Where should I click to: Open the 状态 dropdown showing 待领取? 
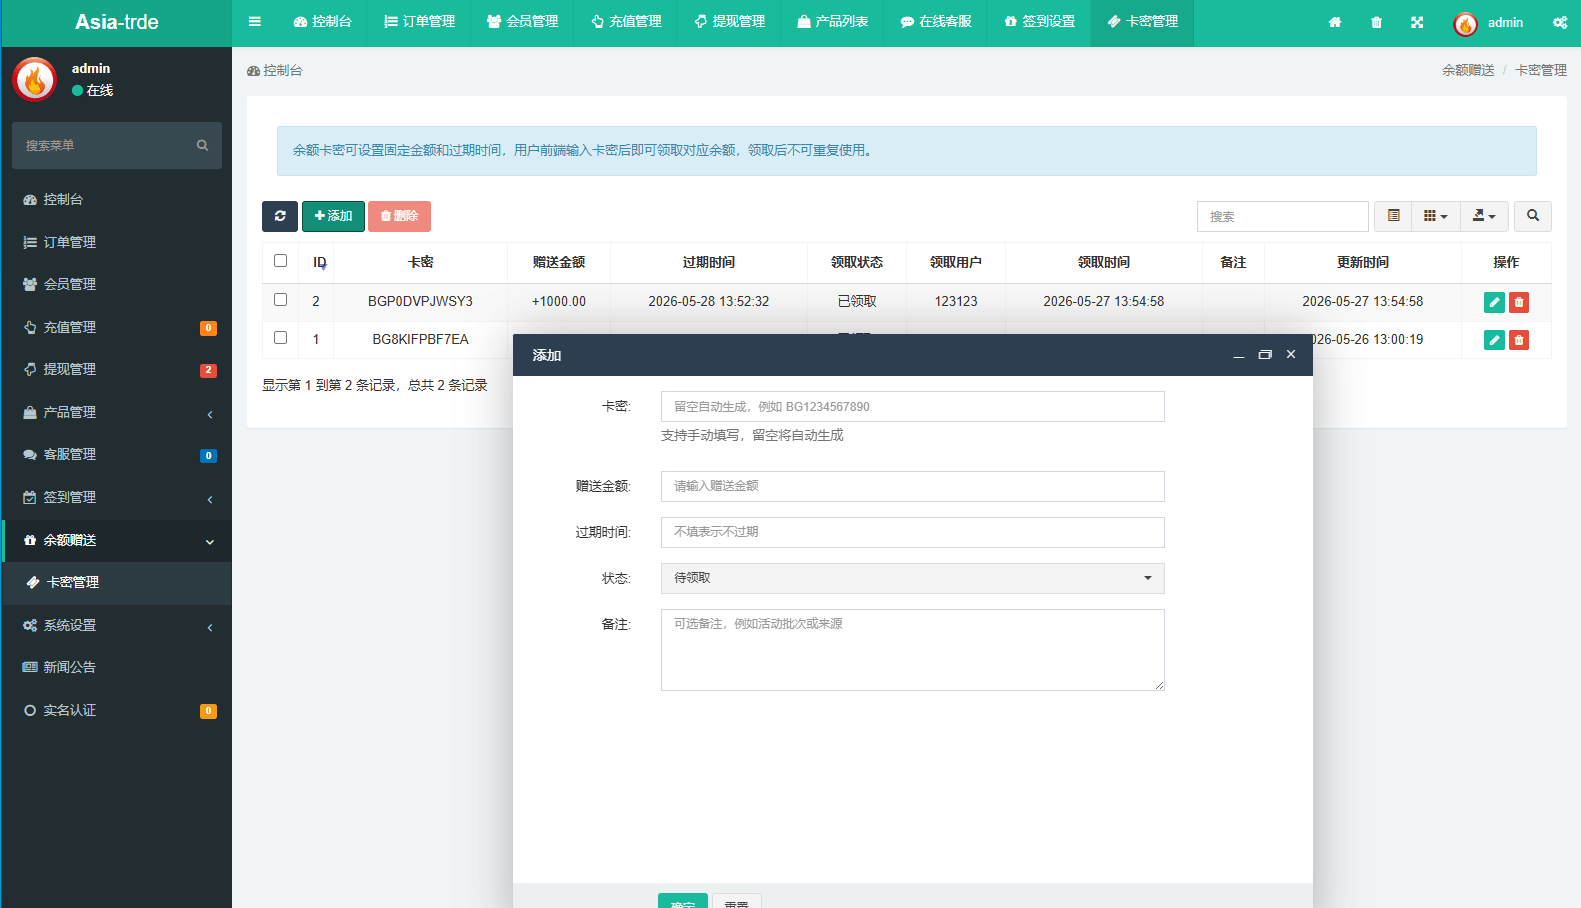[912, 578]
